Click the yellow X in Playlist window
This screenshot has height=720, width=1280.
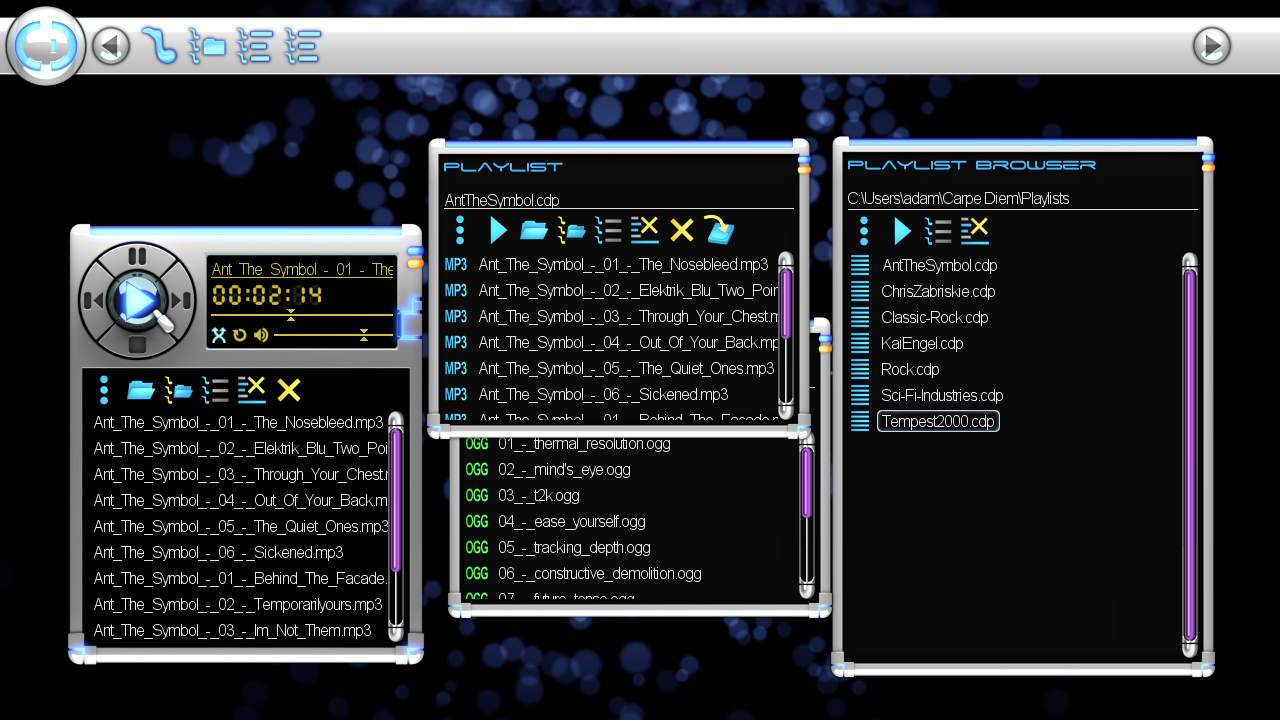coord(682,231)
